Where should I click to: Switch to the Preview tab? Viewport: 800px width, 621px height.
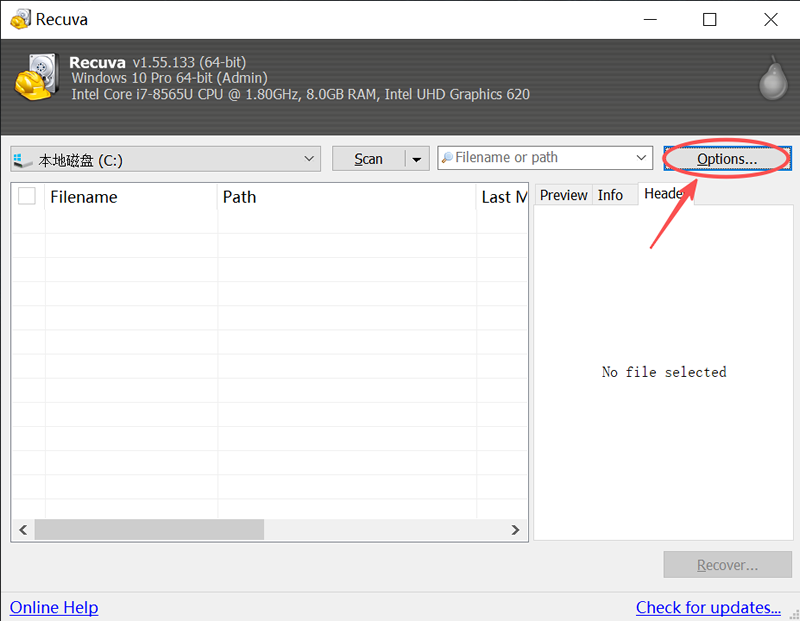[563, 195]
